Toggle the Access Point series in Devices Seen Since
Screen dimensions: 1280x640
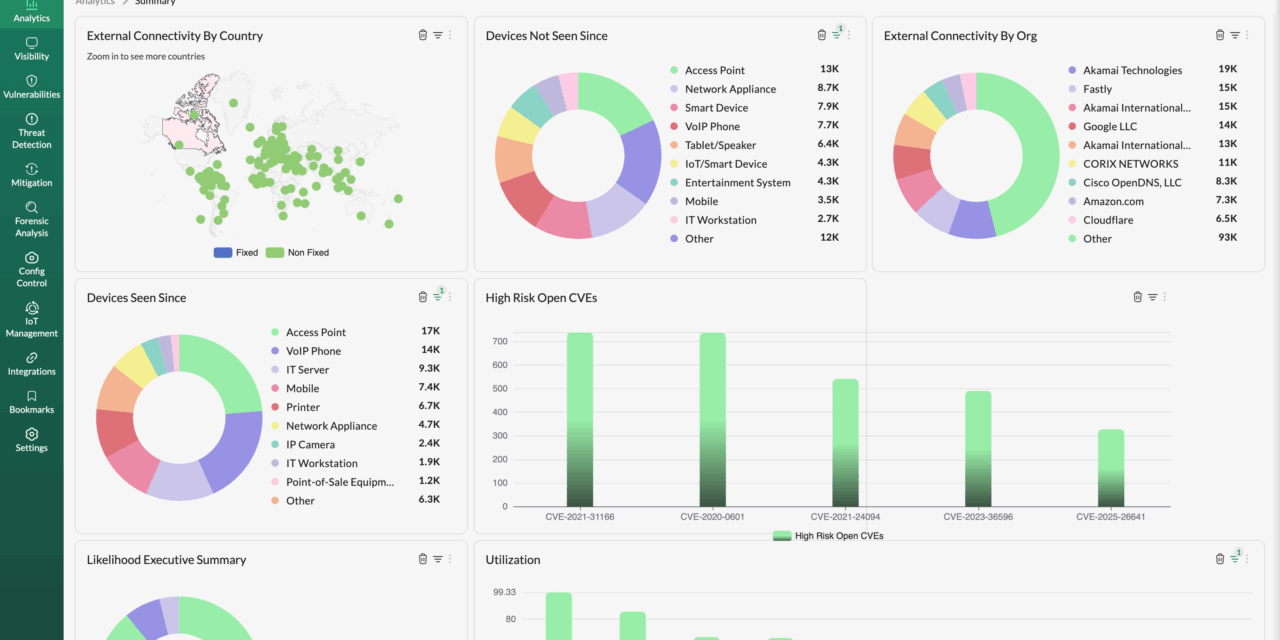pos(316,332)
